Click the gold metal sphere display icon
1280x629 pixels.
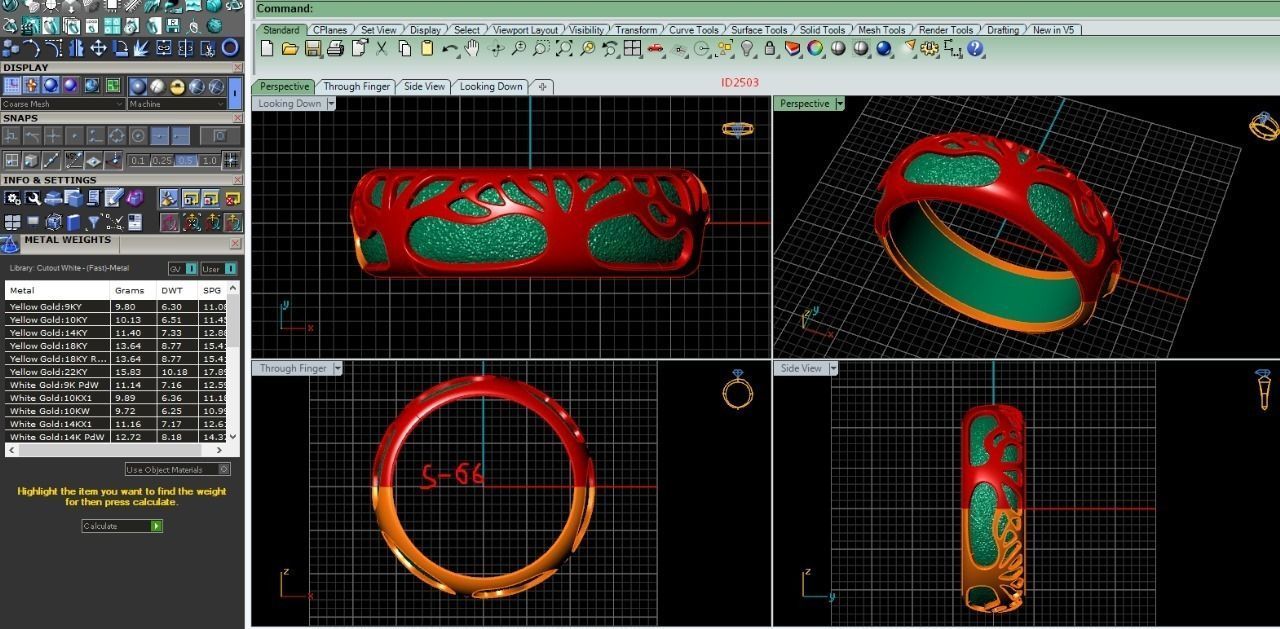(x=178, y=86)
